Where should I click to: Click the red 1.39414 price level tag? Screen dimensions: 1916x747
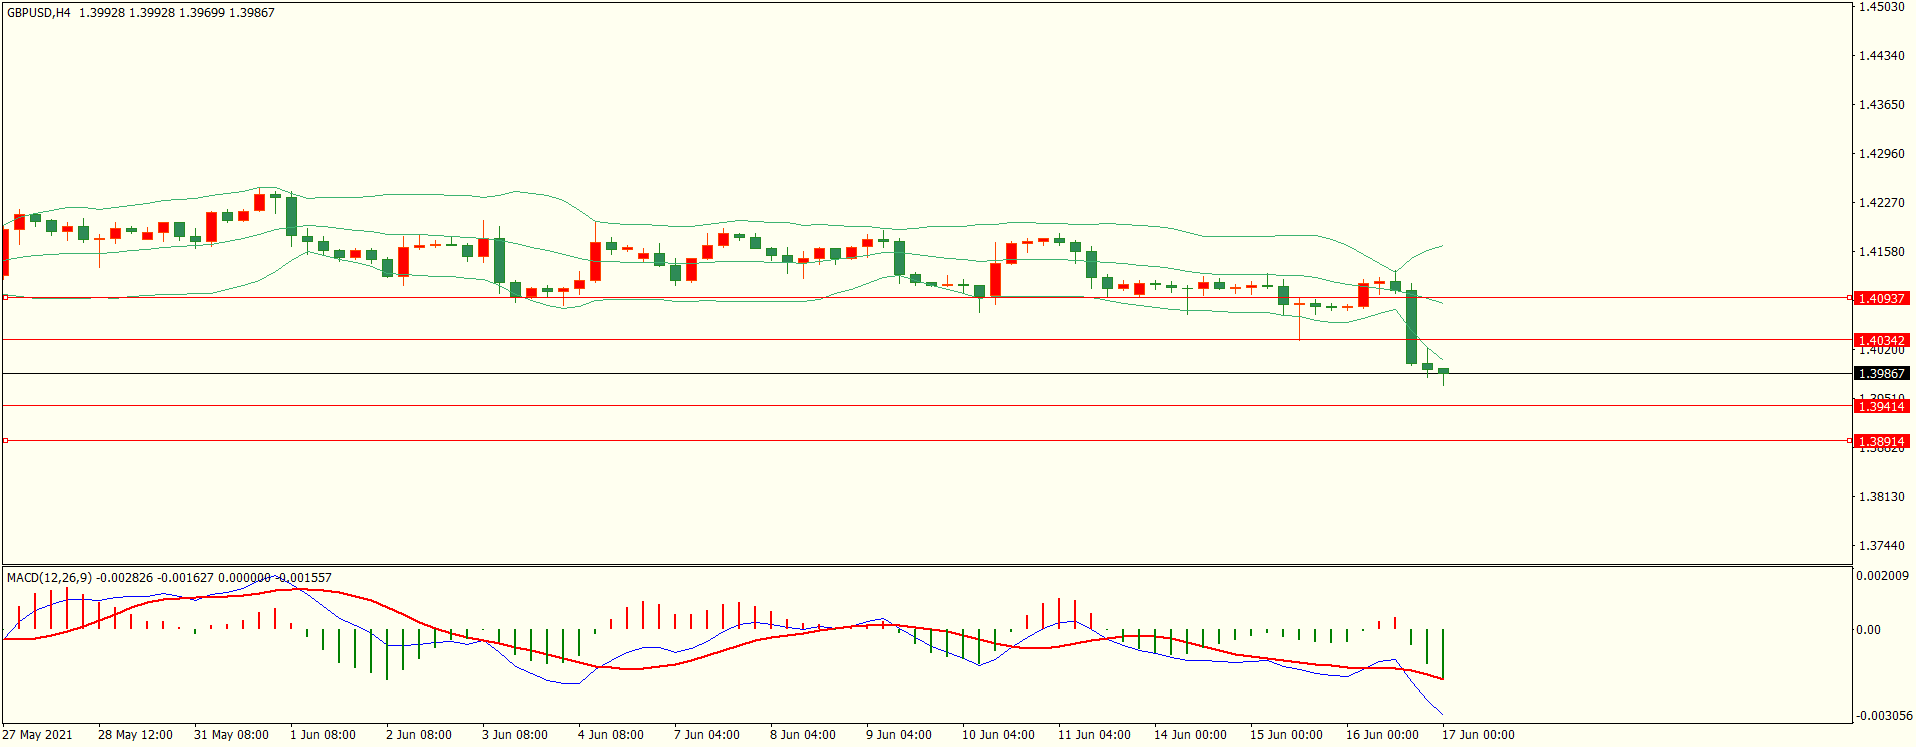point(1881,406)
